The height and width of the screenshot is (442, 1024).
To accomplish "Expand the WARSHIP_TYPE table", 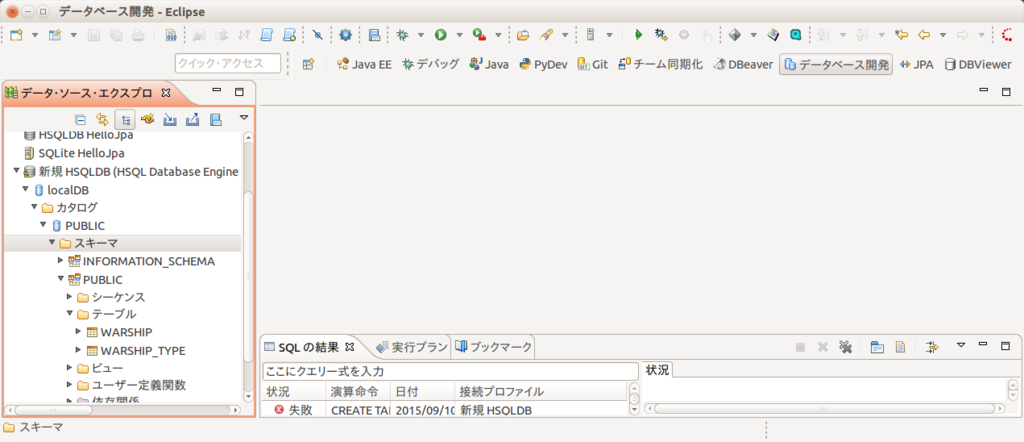I will click(78, 350).
